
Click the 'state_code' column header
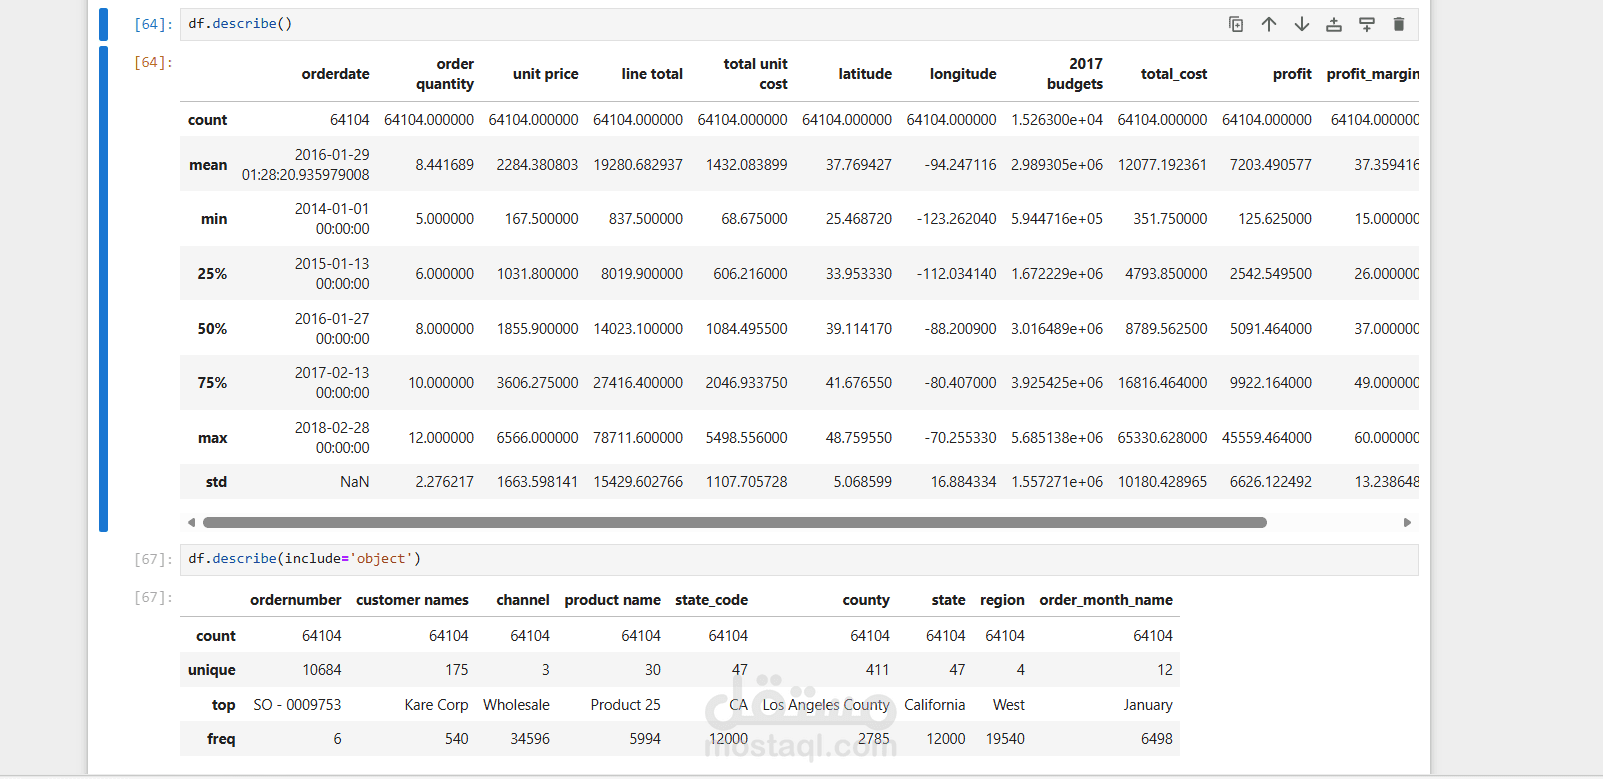pyautogui.click(x=711, y=600)
